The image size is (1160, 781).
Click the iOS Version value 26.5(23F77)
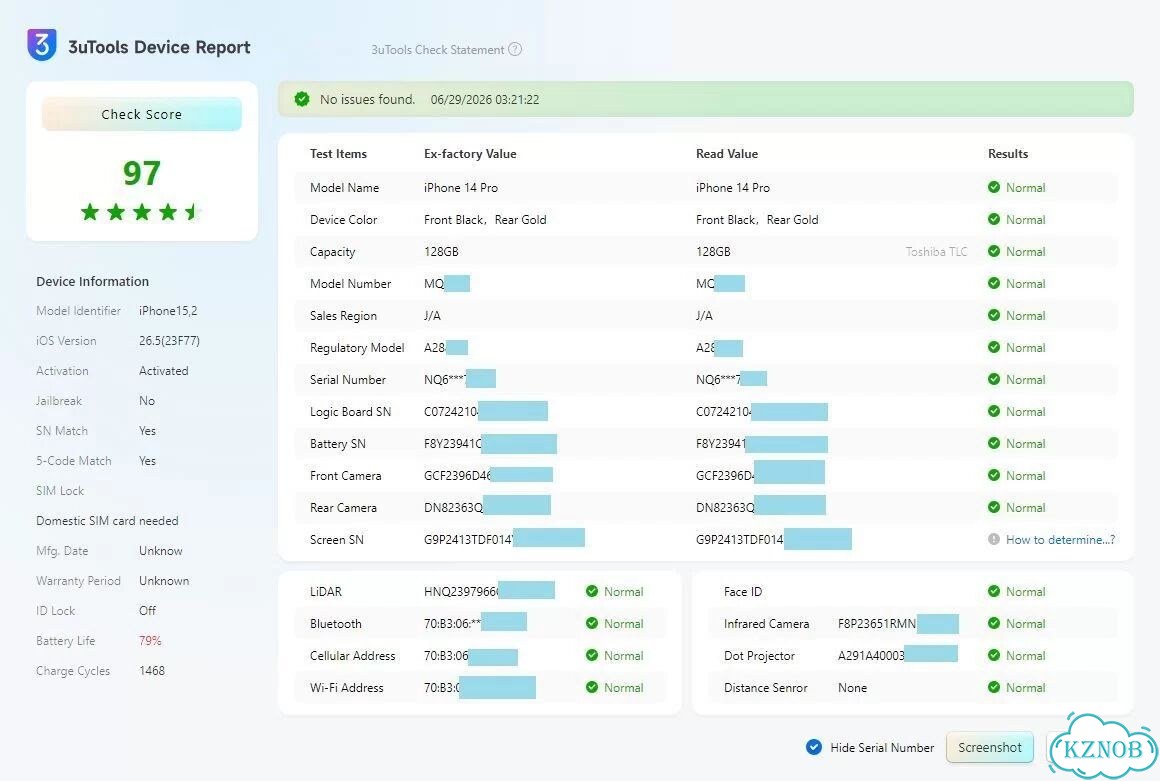tap(169, 341)
